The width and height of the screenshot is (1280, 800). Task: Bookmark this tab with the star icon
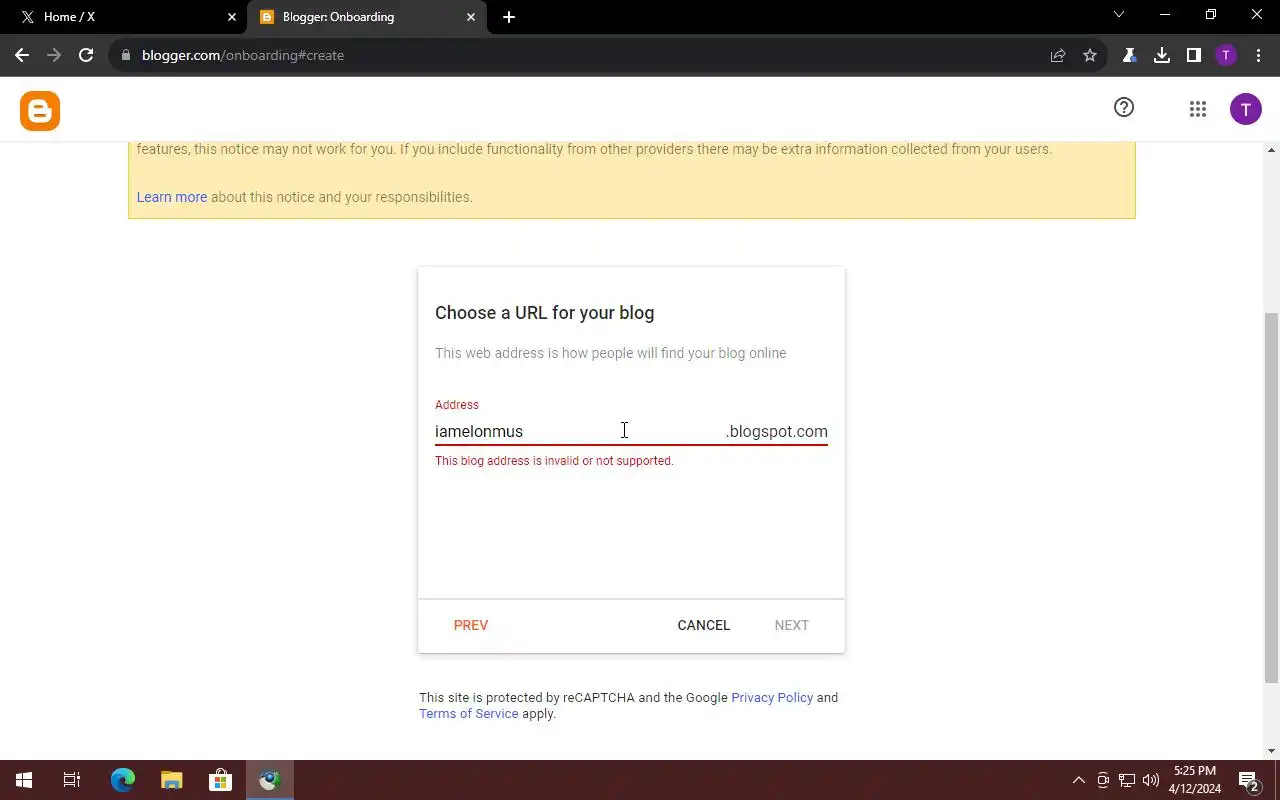pyautogui.click(x=1090, y=56)
